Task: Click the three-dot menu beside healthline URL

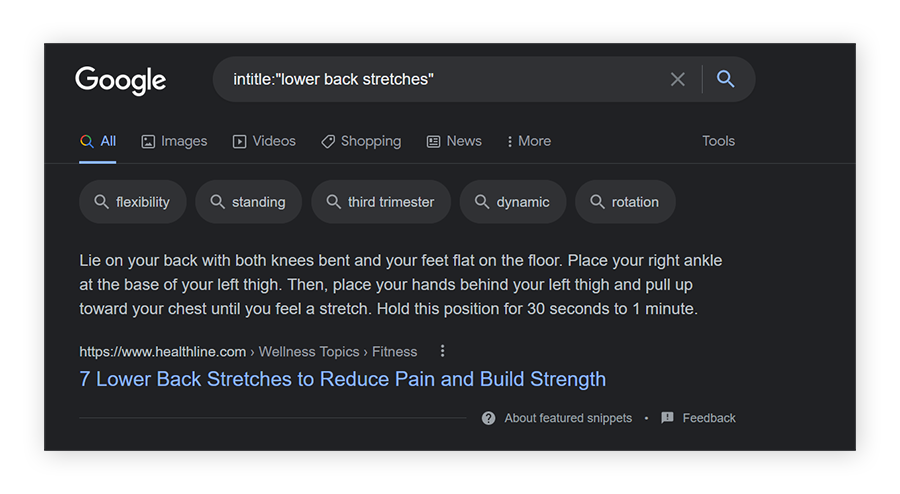Action: click(x=443, y=351)
